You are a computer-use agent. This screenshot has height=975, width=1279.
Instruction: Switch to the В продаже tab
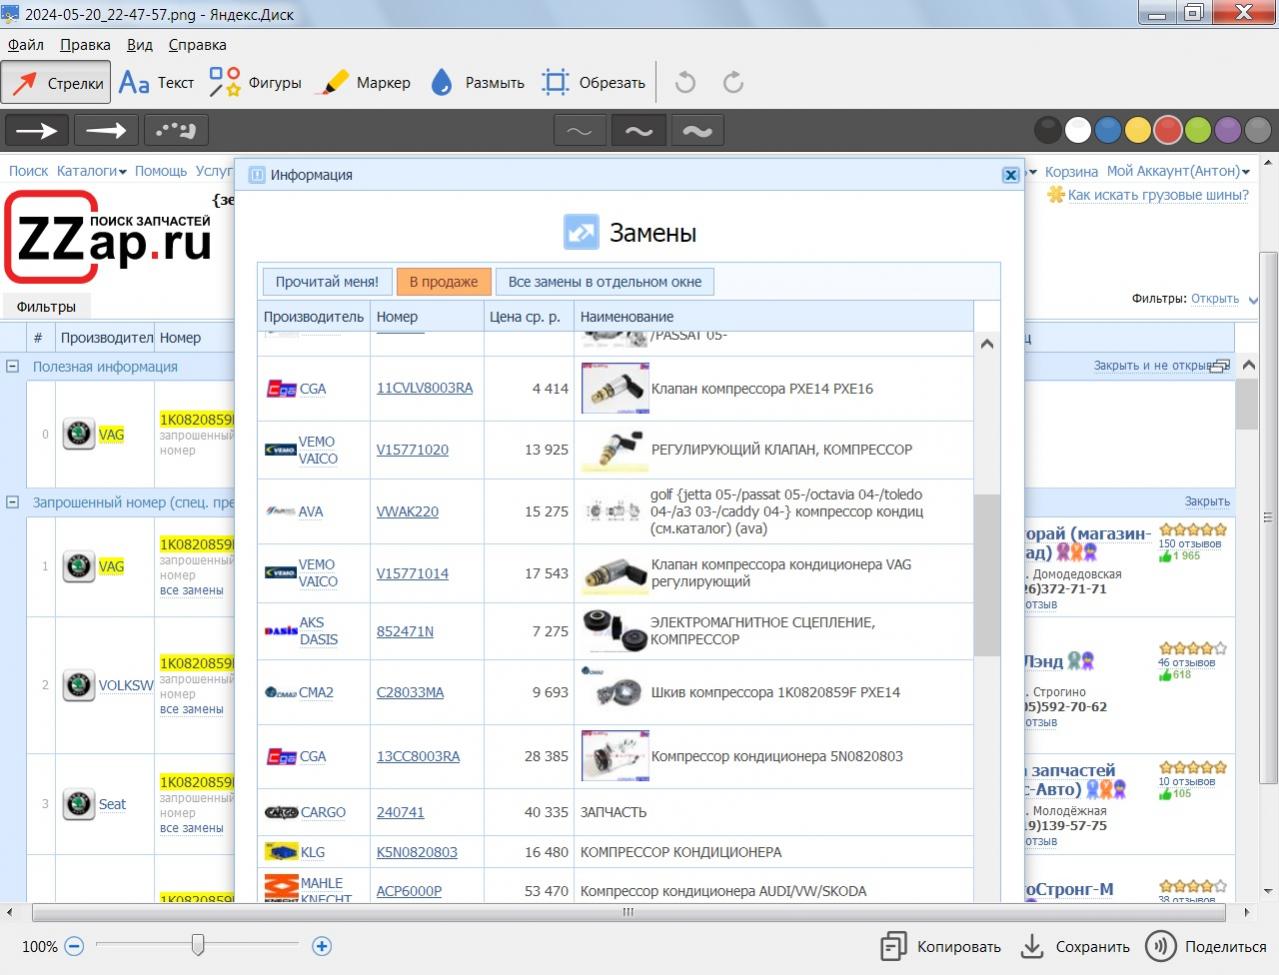pyautogui.click(x=444, y=282)
